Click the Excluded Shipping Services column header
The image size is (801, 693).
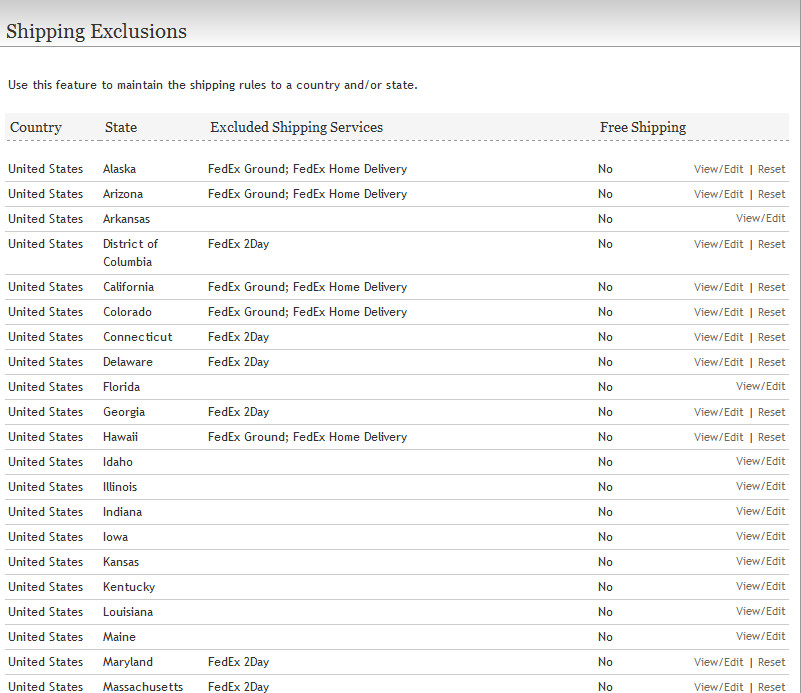296,127
